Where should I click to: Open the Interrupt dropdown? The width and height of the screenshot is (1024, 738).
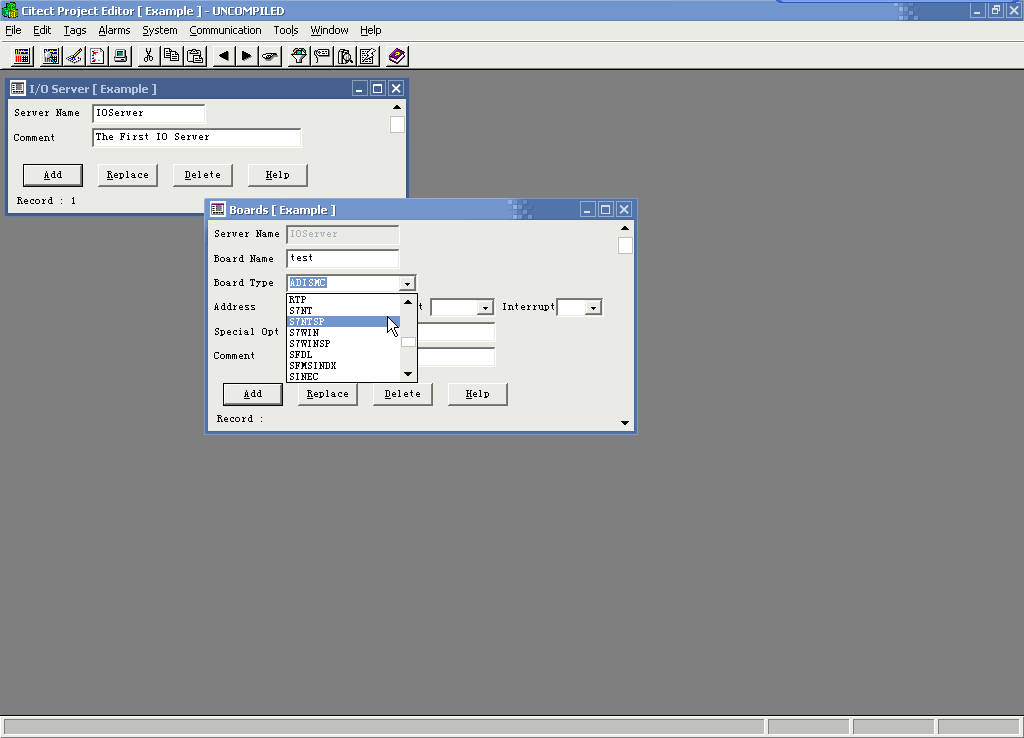pyautogui.click(x=593, y=308)
